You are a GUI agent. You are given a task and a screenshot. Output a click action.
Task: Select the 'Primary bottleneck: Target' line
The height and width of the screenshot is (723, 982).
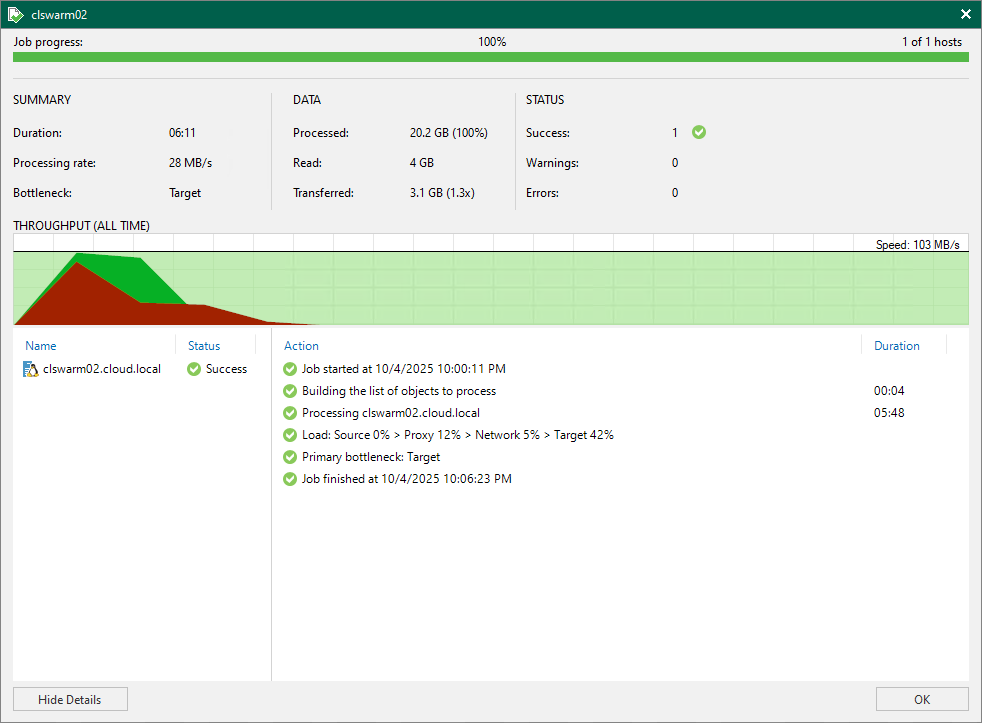point(371,457)
